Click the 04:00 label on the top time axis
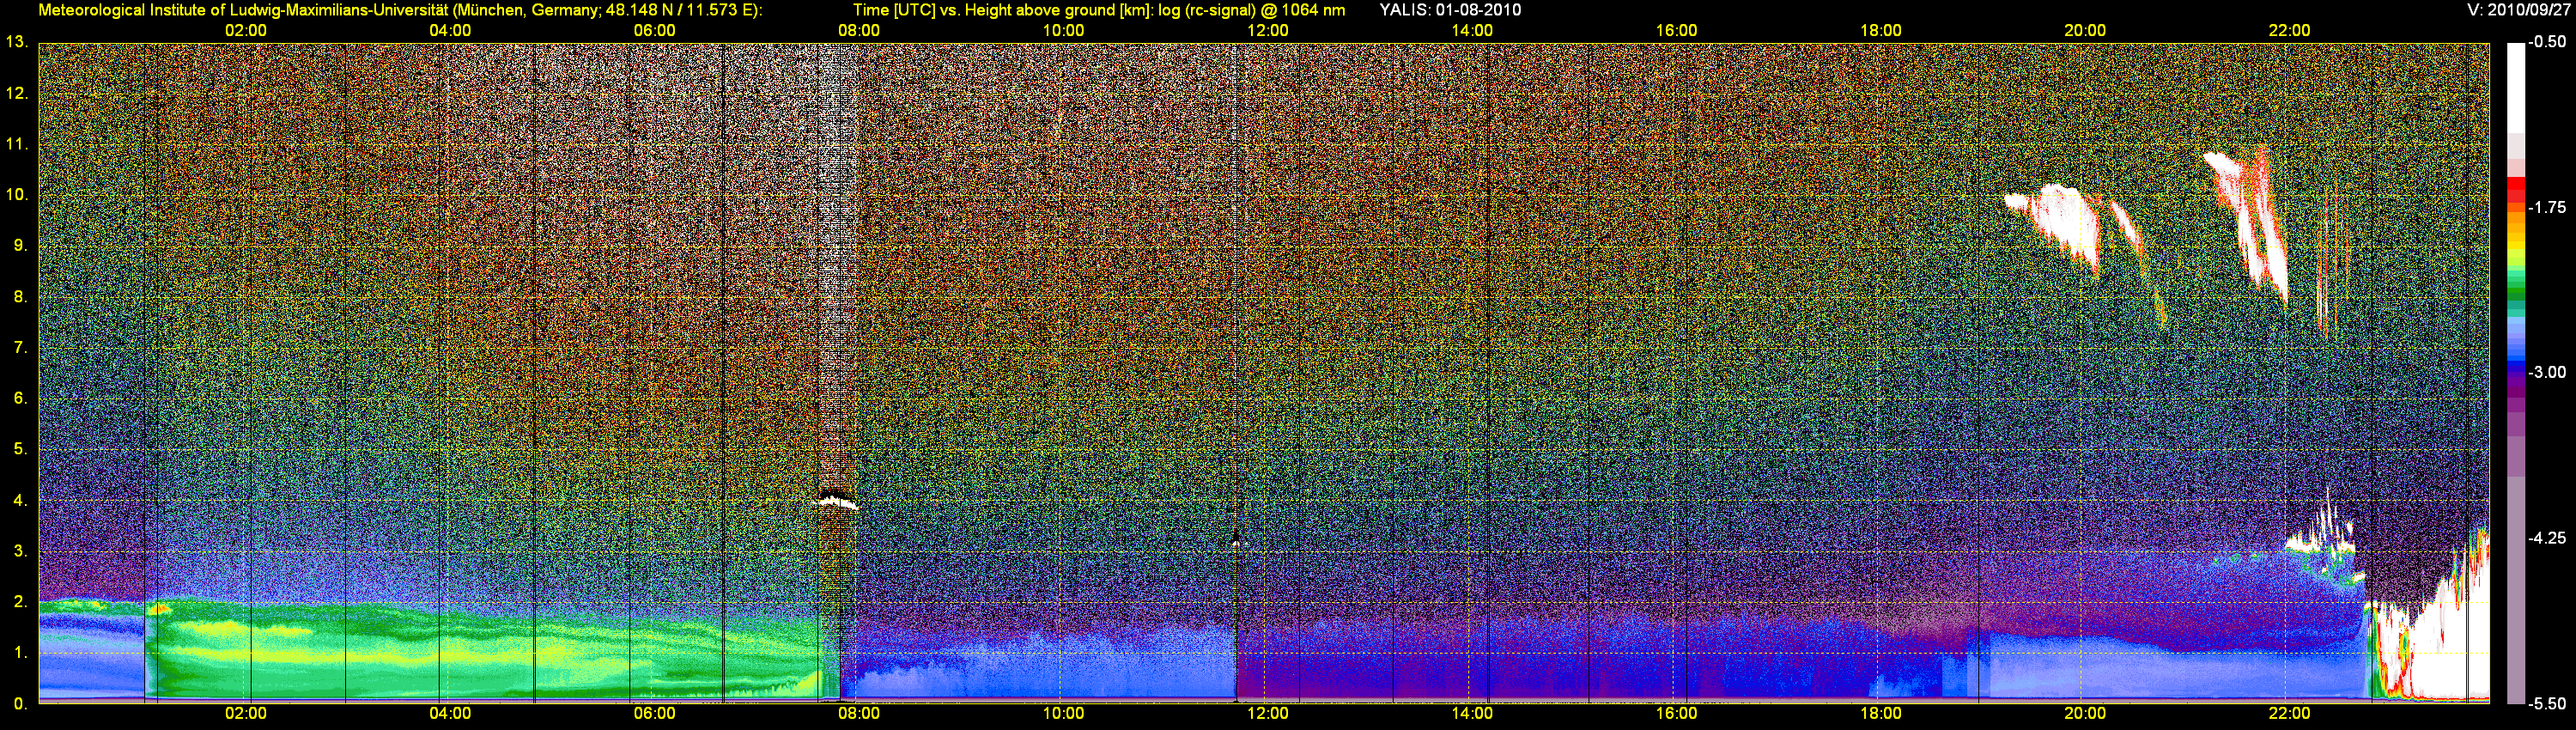 pos(450,30)
